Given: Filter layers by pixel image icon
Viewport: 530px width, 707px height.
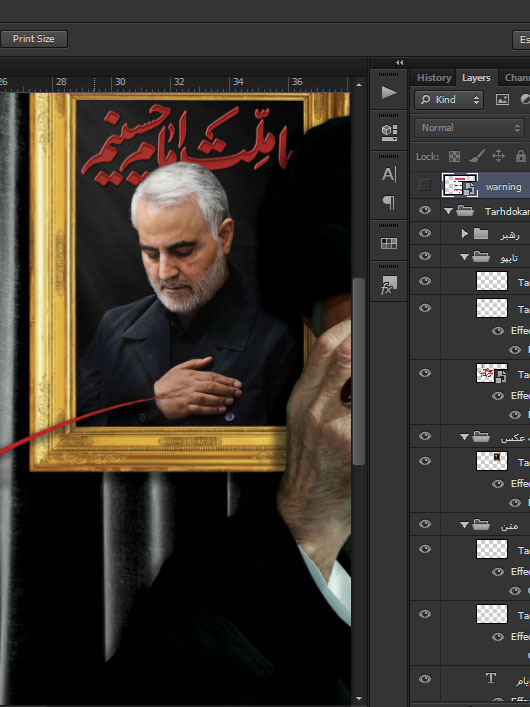Looking at the screenshot, I should 502,100.
